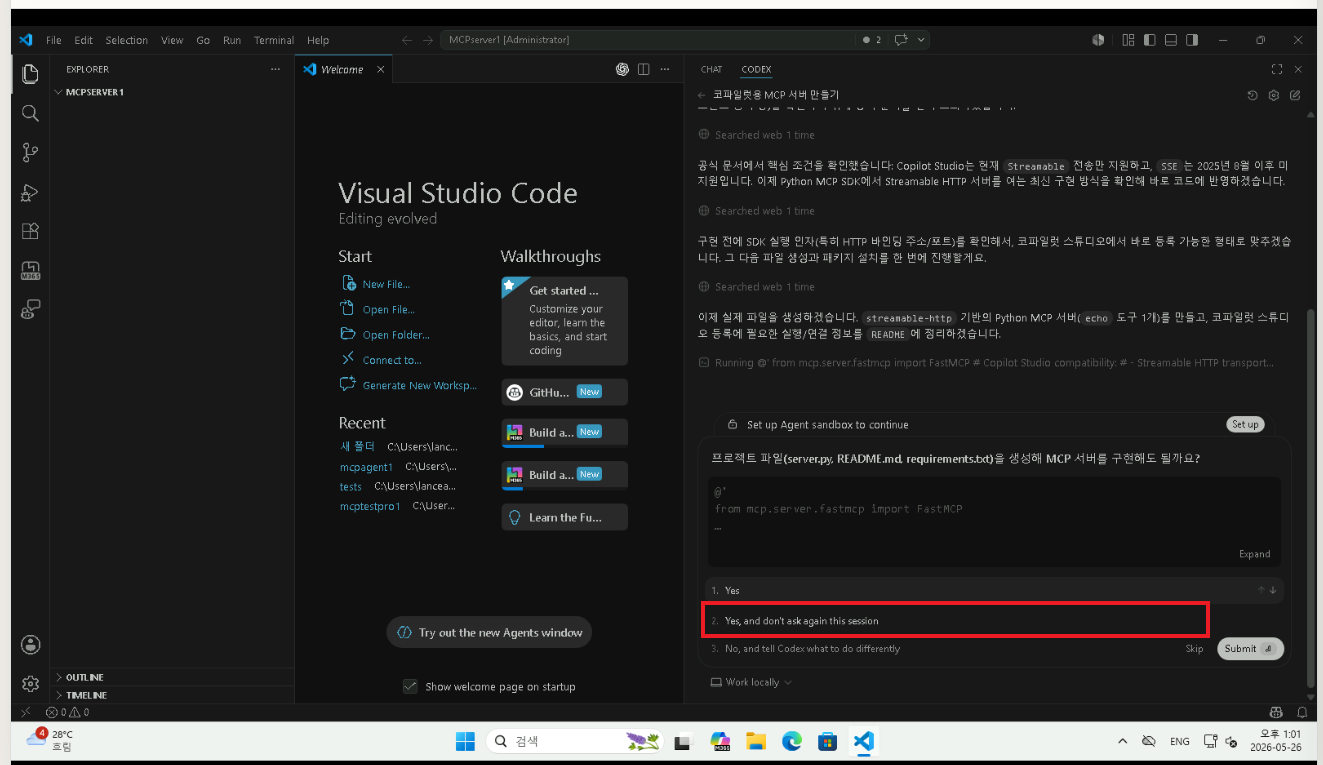Show errors and warnings problems count
This screenshot has width=1323, height=765.
click(69, 712)
